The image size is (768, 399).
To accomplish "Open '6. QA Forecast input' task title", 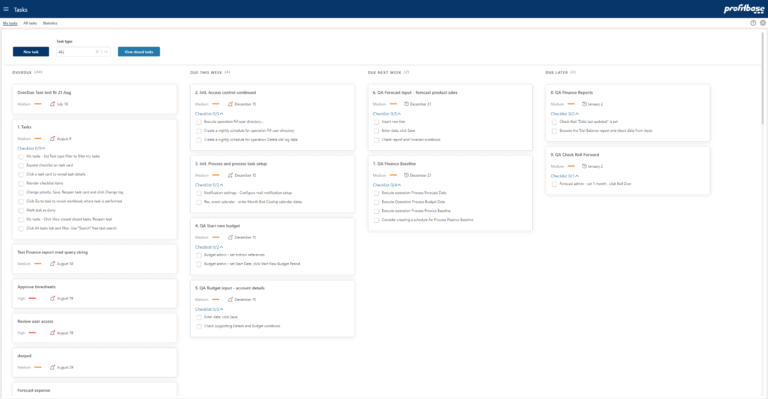I will coord(415,93).
